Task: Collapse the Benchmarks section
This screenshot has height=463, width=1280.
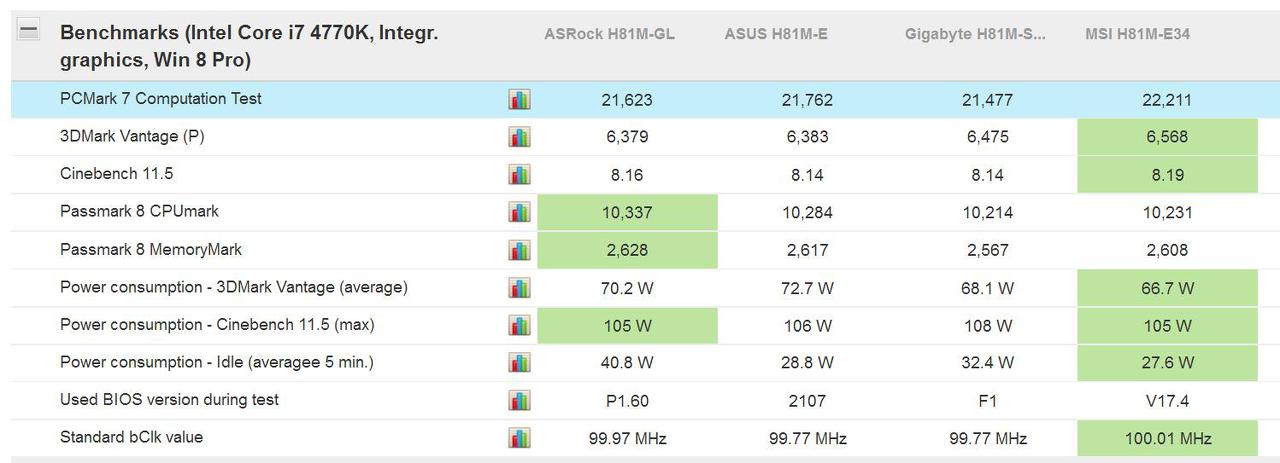Action: pos(29,31)
